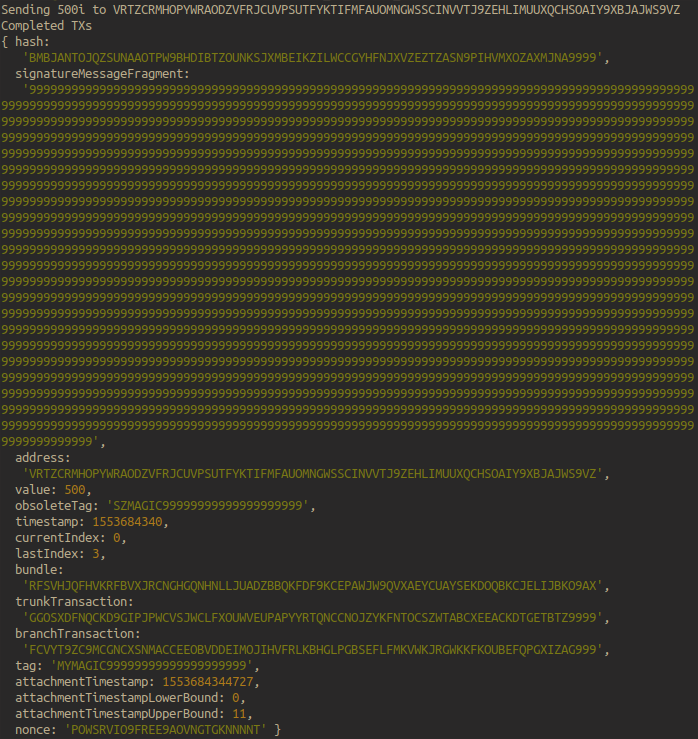Select the currentIndex value 0
This screenshot has width=698, height=739.
(x=116, y=538)
